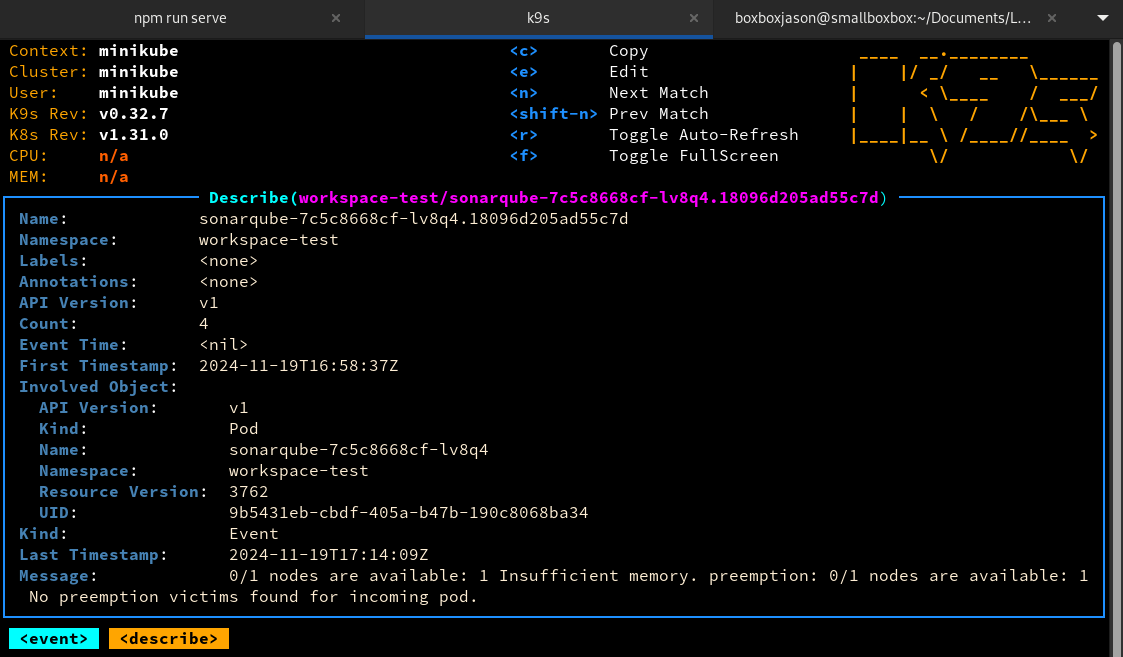This screenshot has height=657, width=1123.
Task: Click the K8s Rev v1.31.0 value
Action: click(133, 135)
